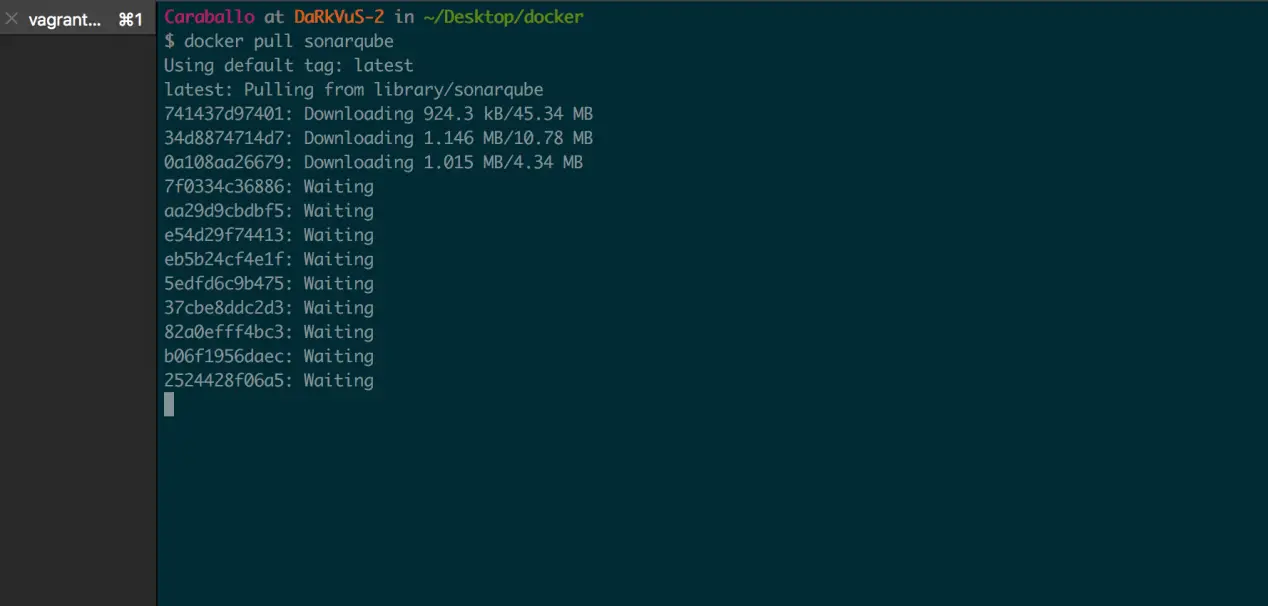Image resolution: width=1268 pixels, height=606 pixels.
Task: Click the aa29d9cbdbf5 Waiting line
Action: pyautogui.click(x=268, y=211)
